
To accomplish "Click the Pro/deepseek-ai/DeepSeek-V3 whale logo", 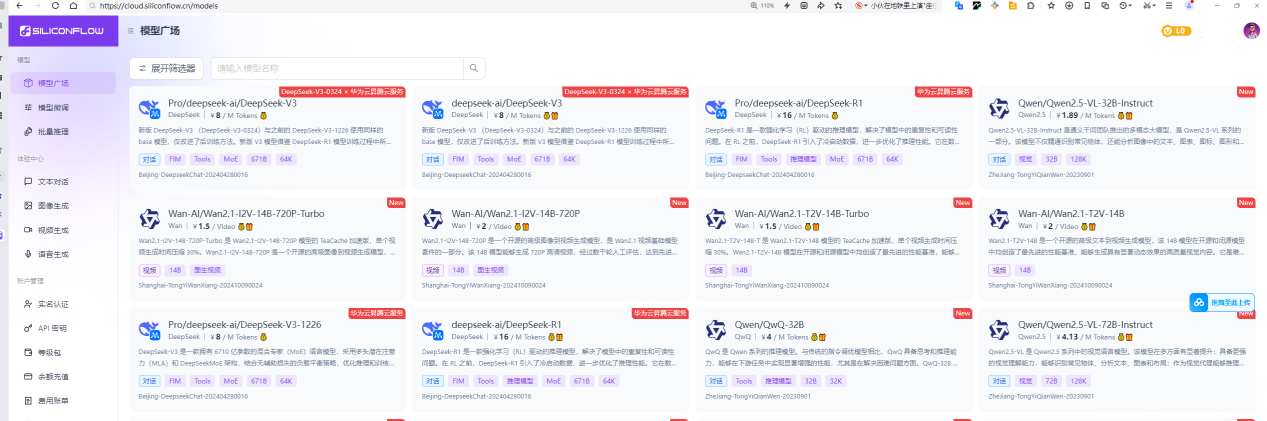I will [150, 109].
